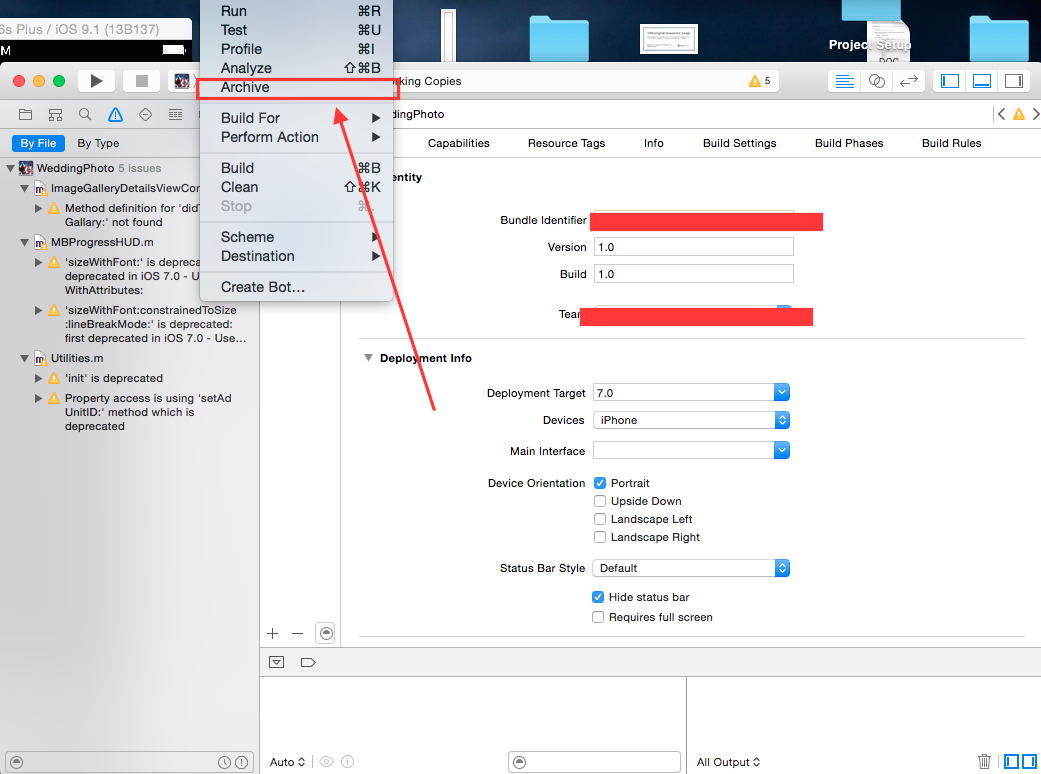
Task: Choose Archive from the Product menu
Action: pos(296,87)
